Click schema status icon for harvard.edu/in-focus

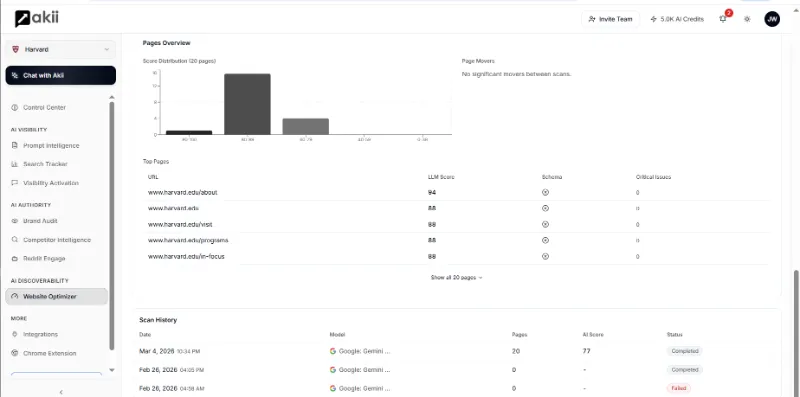pyautogui.click(x=545, y=256)
